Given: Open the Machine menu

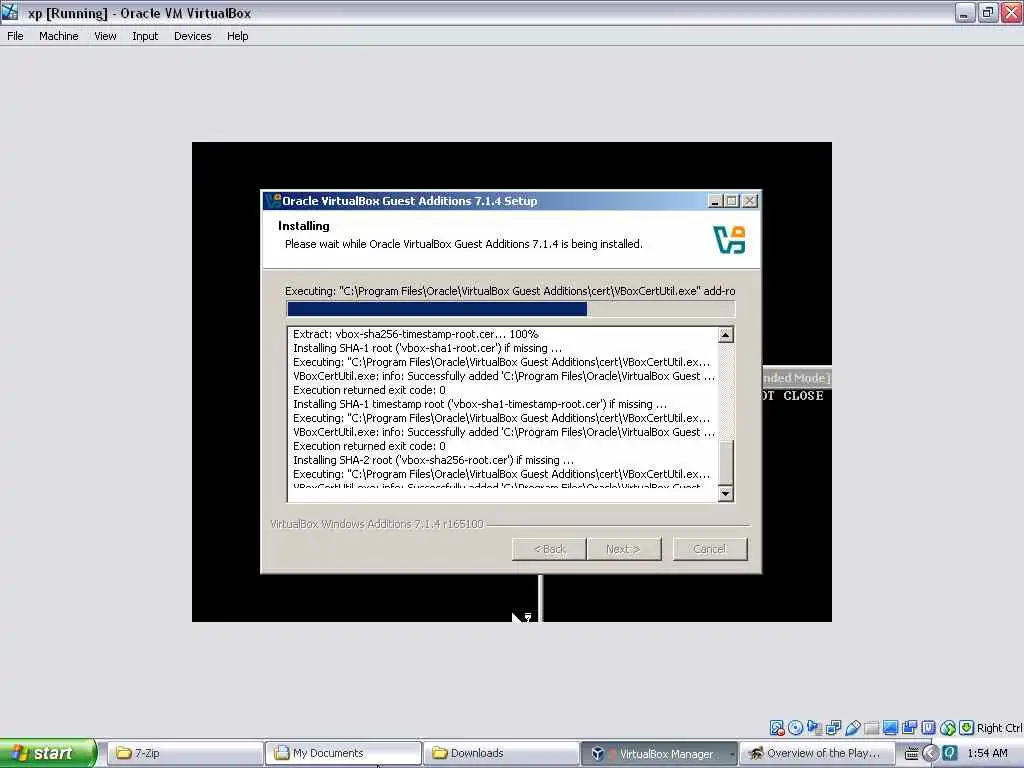Looking at the screenshot, I should pos(59,36).
